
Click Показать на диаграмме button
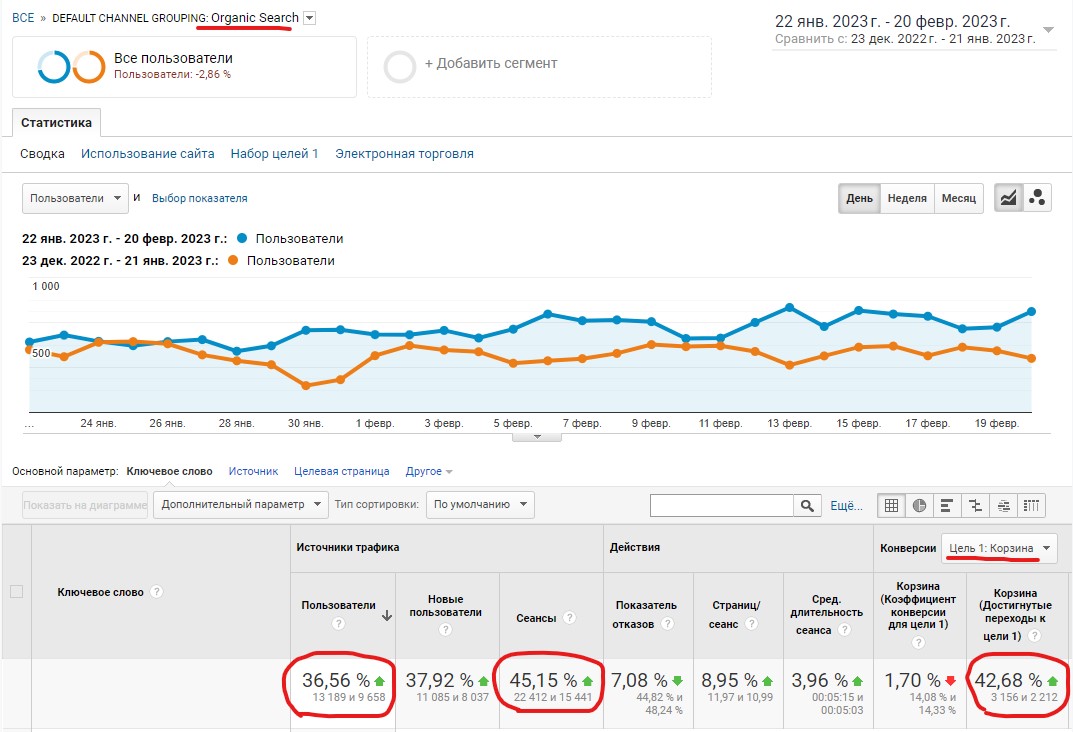85,506
